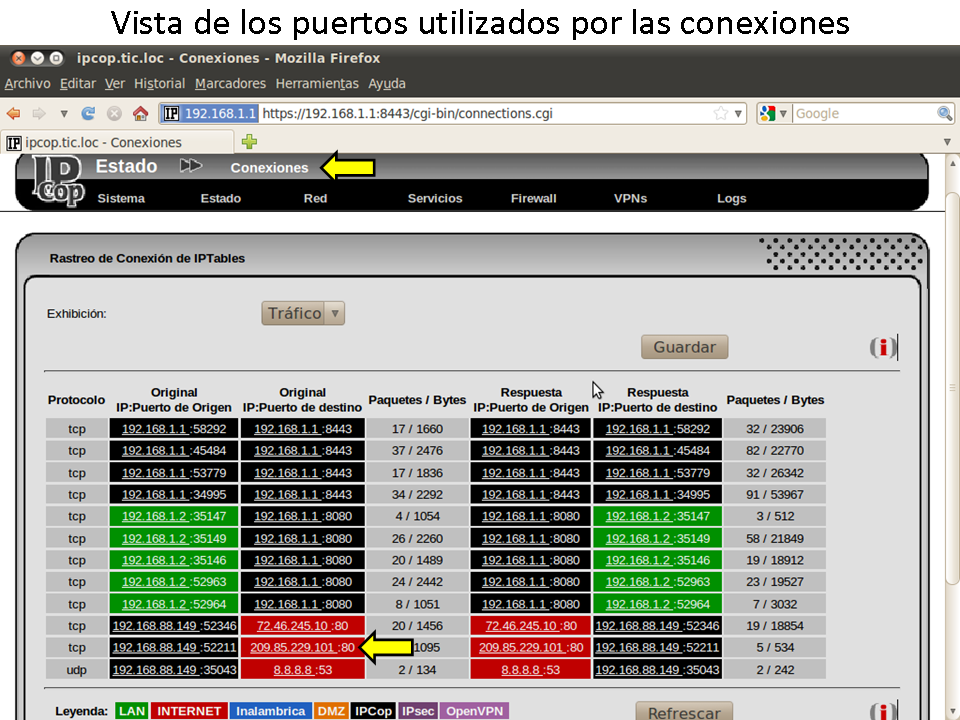Go to the Firefox home page icon

(x=140, y=114)
